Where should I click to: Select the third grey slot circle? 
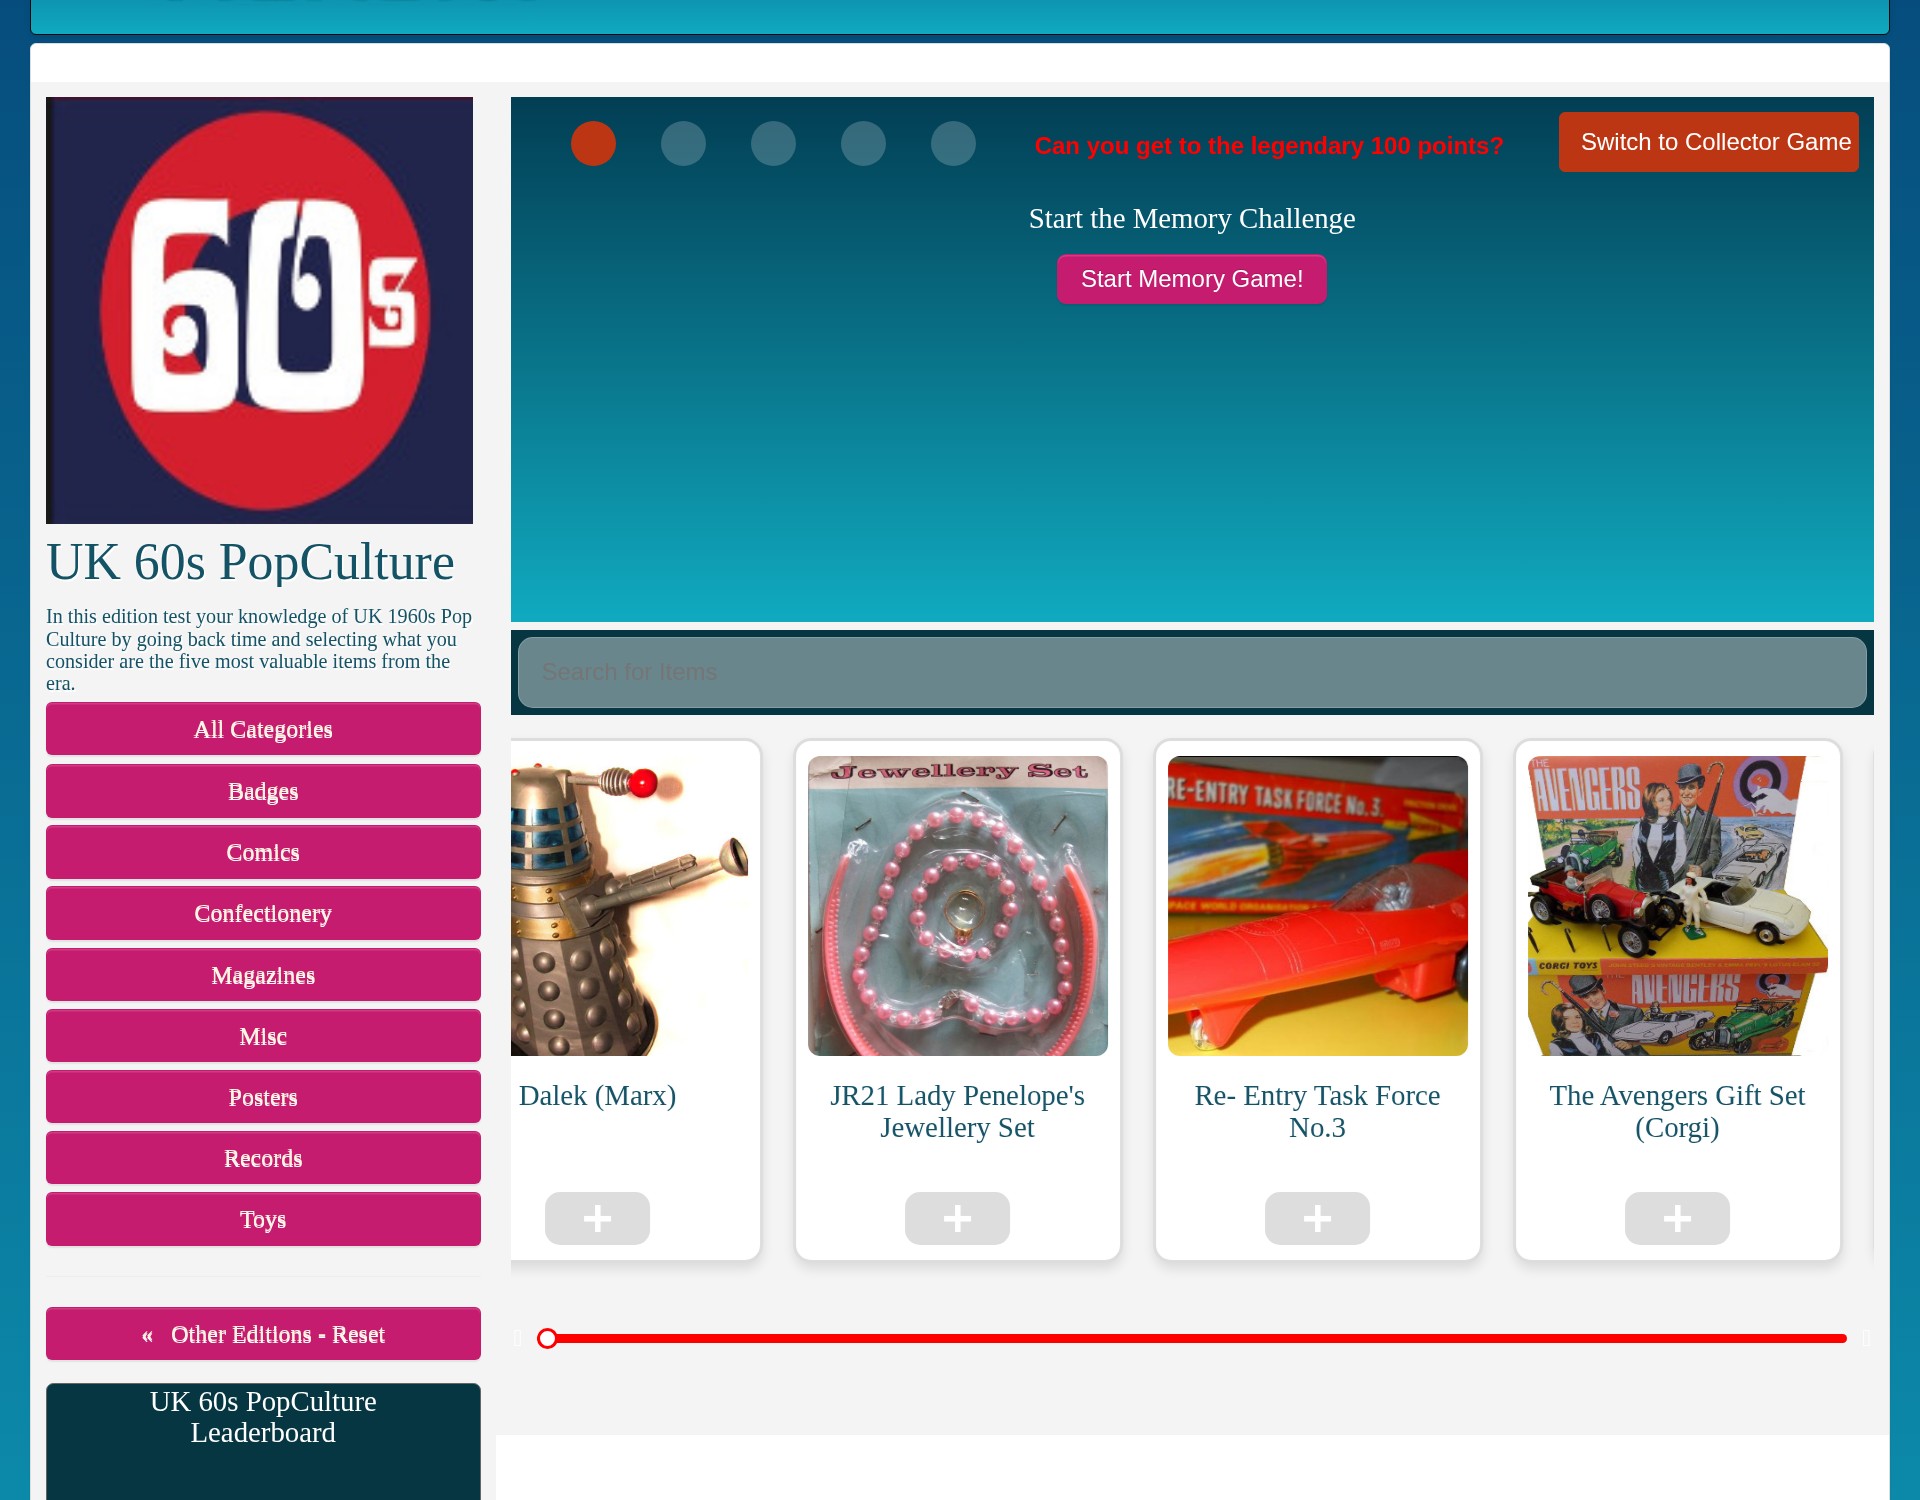[773, 143]
